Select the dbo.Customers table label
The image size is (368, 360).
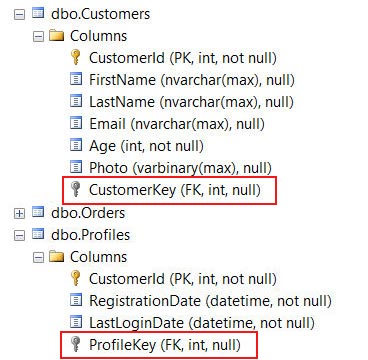pyautogui.click(x=100, y=14)
